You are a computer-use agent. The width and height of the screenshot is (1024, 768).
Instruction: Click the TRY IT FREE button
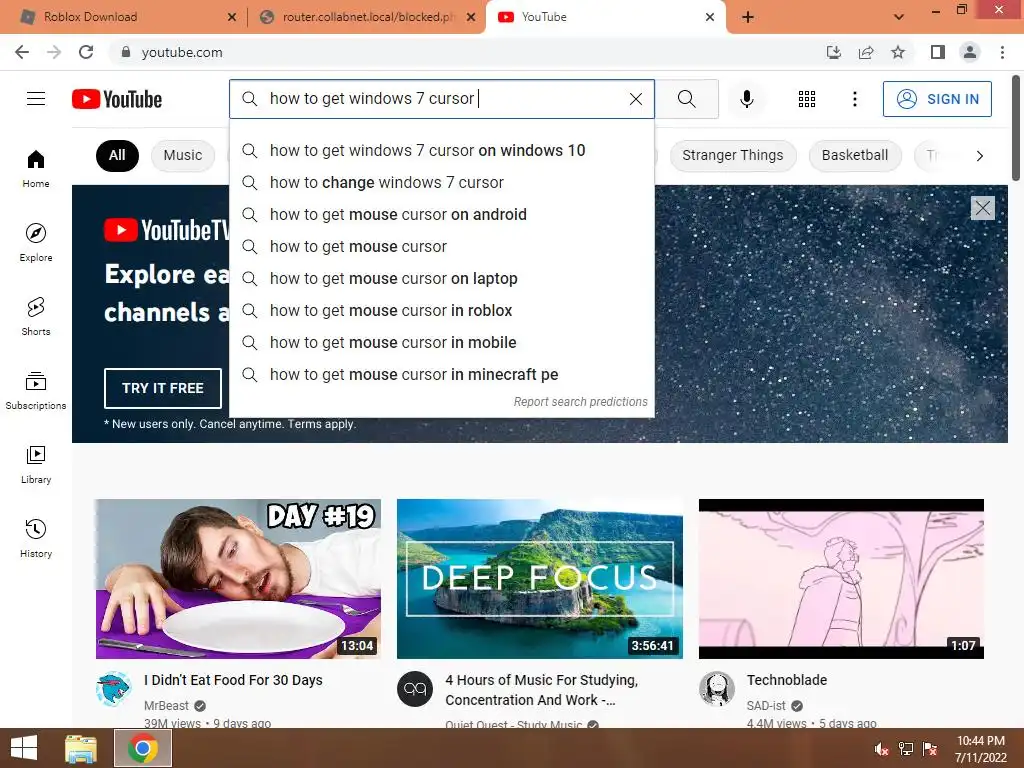point(163,388)
